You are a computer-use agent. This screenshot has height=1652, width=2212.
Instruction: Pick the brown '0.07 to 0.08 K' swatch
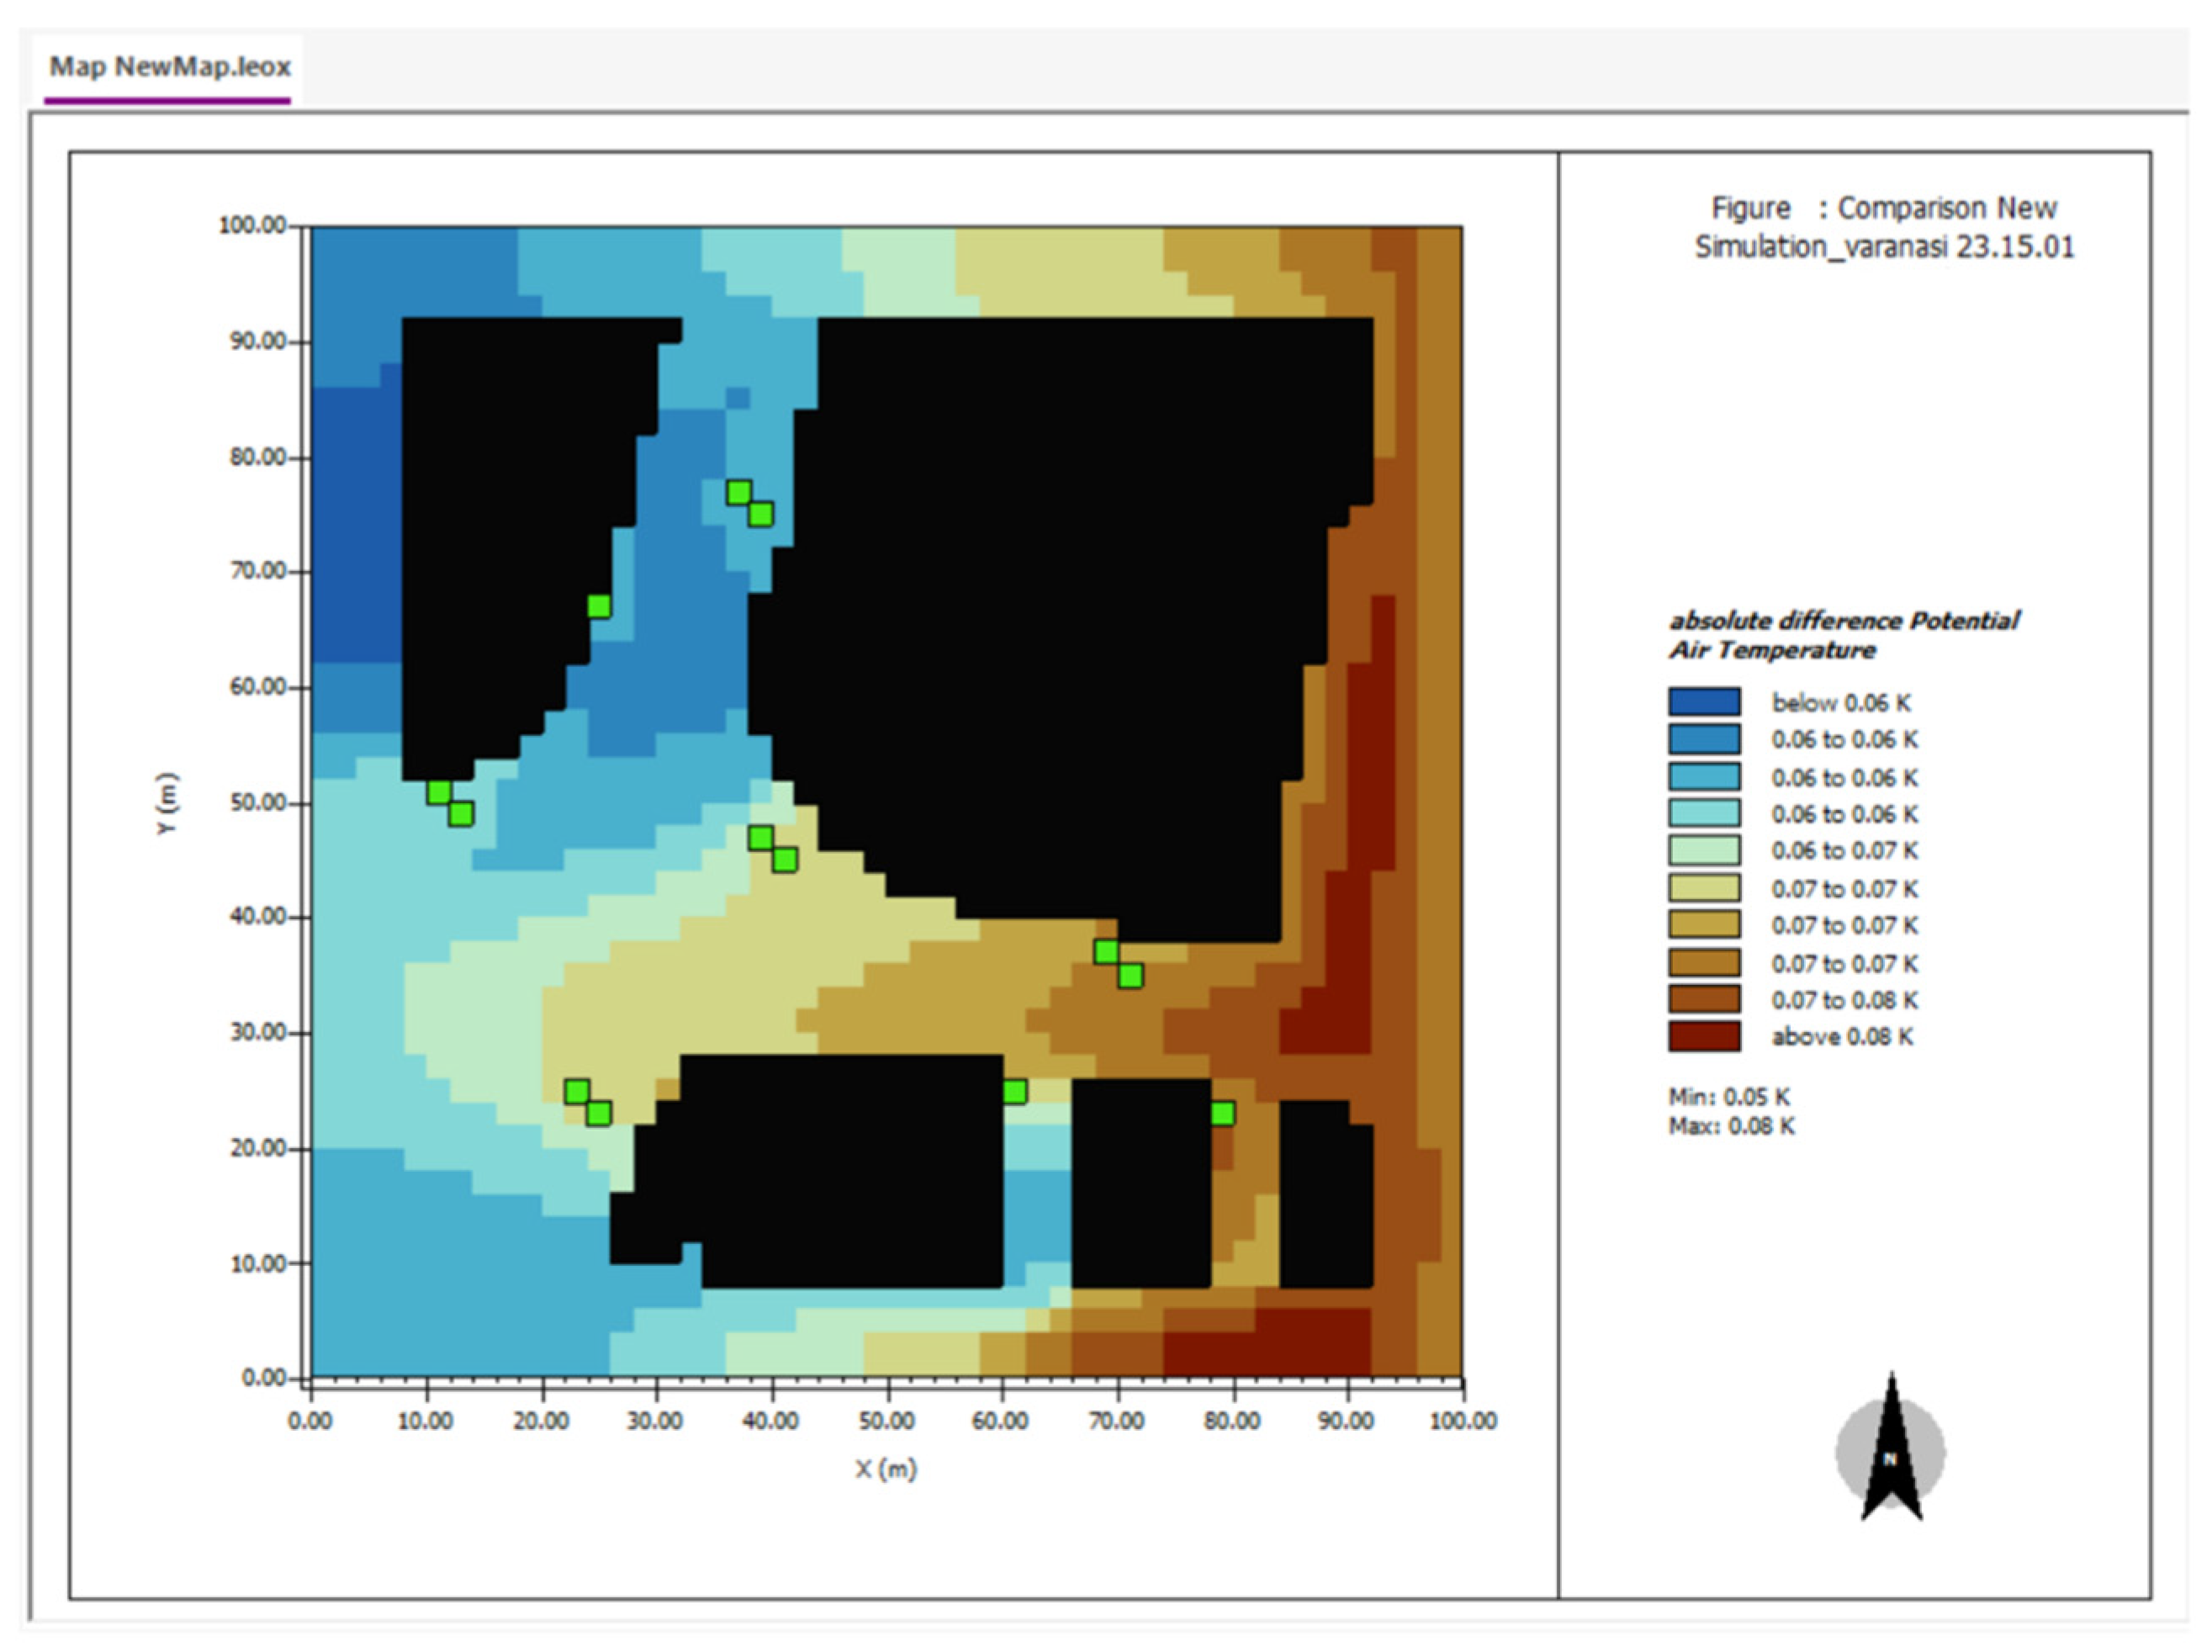point(1704,999)
